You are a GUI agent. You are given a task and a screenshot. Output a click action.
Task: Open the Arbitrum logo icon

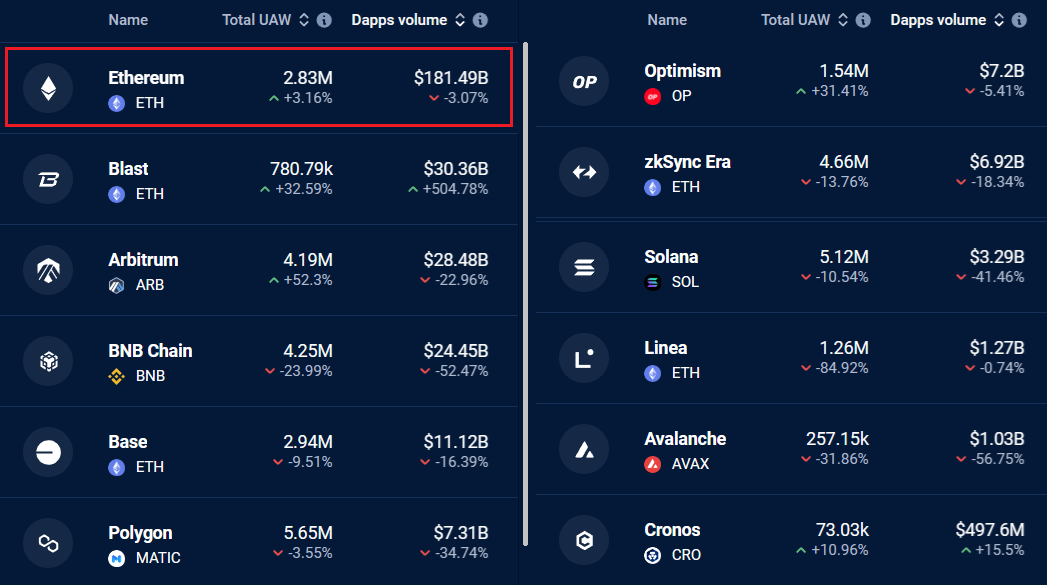click(x=48, y=270)
